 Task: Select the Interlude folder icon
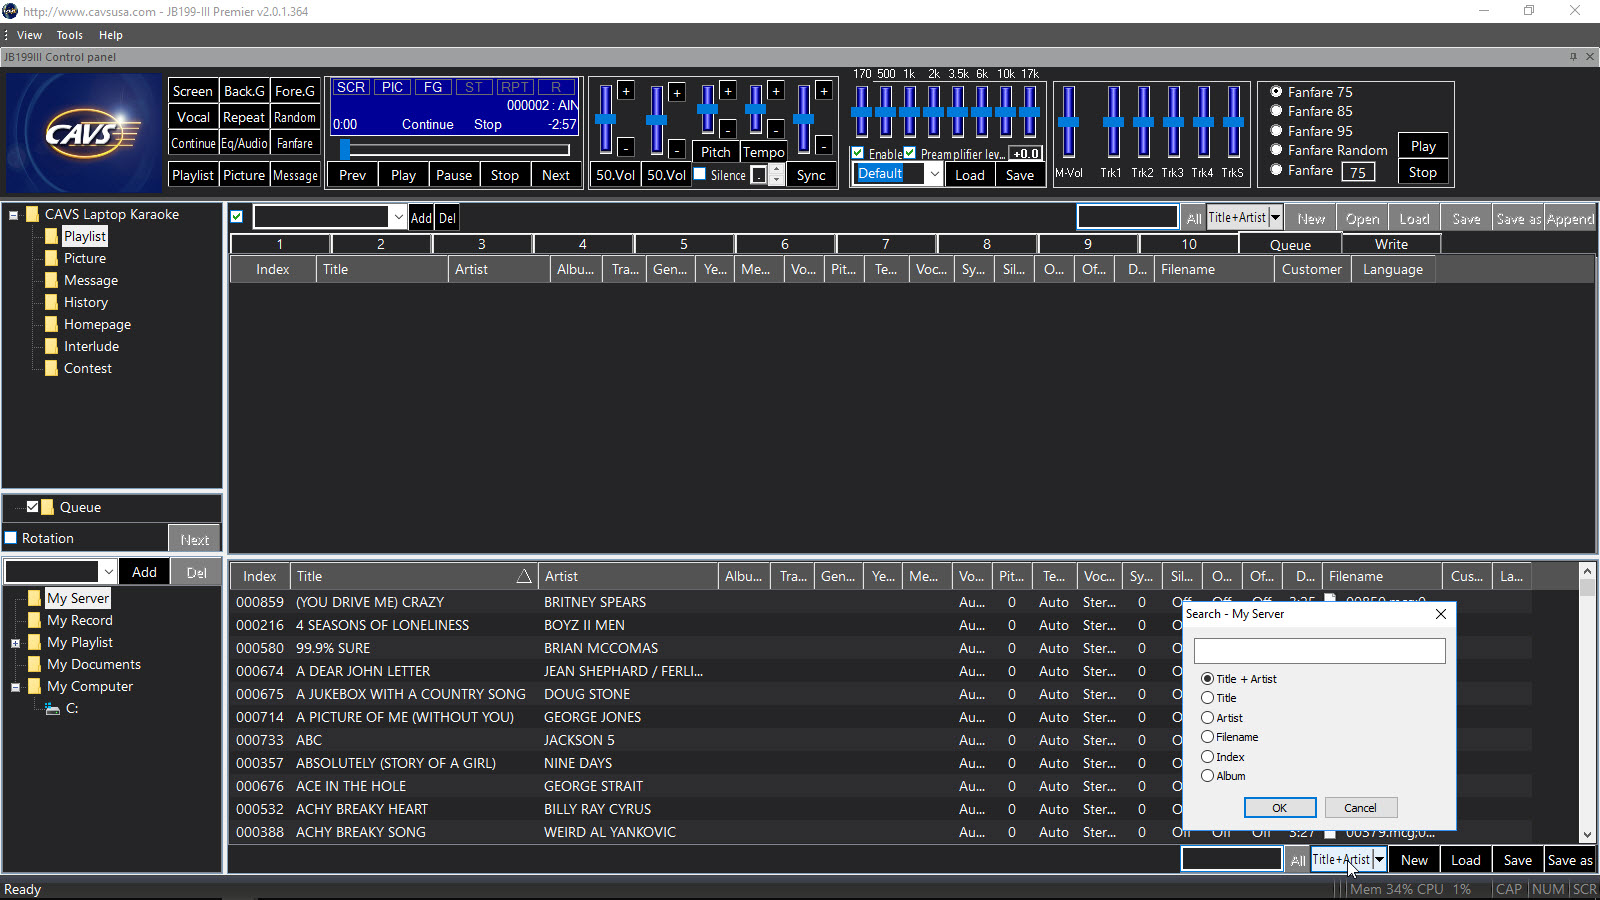(52, 346)
